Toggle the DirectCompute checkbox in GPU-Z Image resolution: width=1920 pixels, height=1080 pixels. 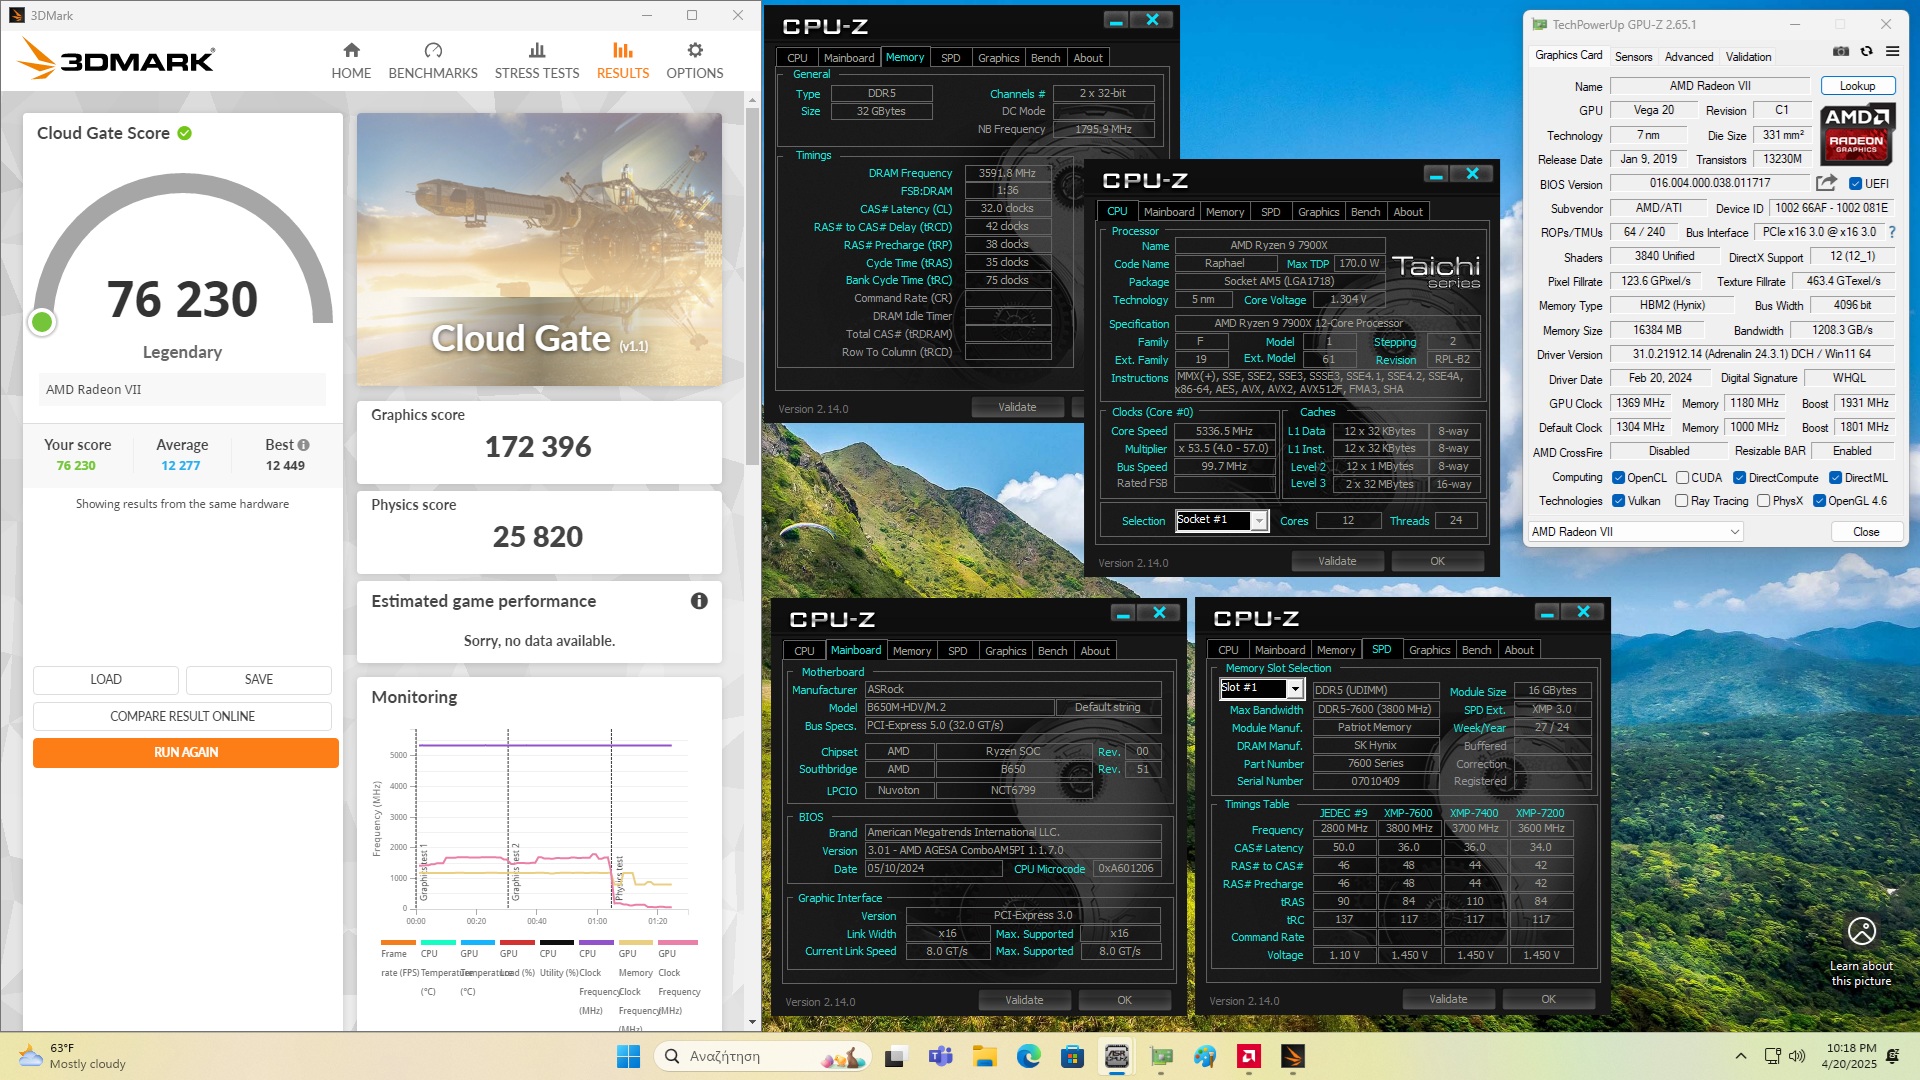click(x=1739, y=478)
